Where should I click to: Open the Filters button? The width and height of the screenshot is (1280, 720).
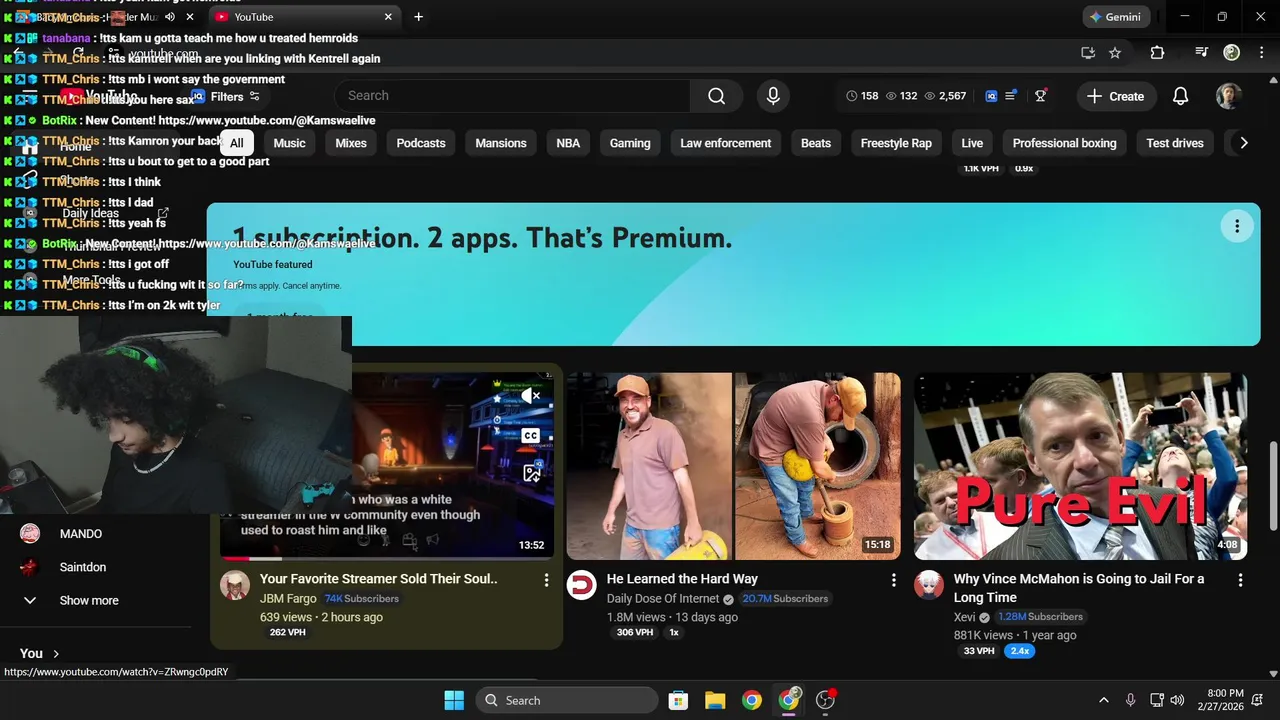[226, 97]
